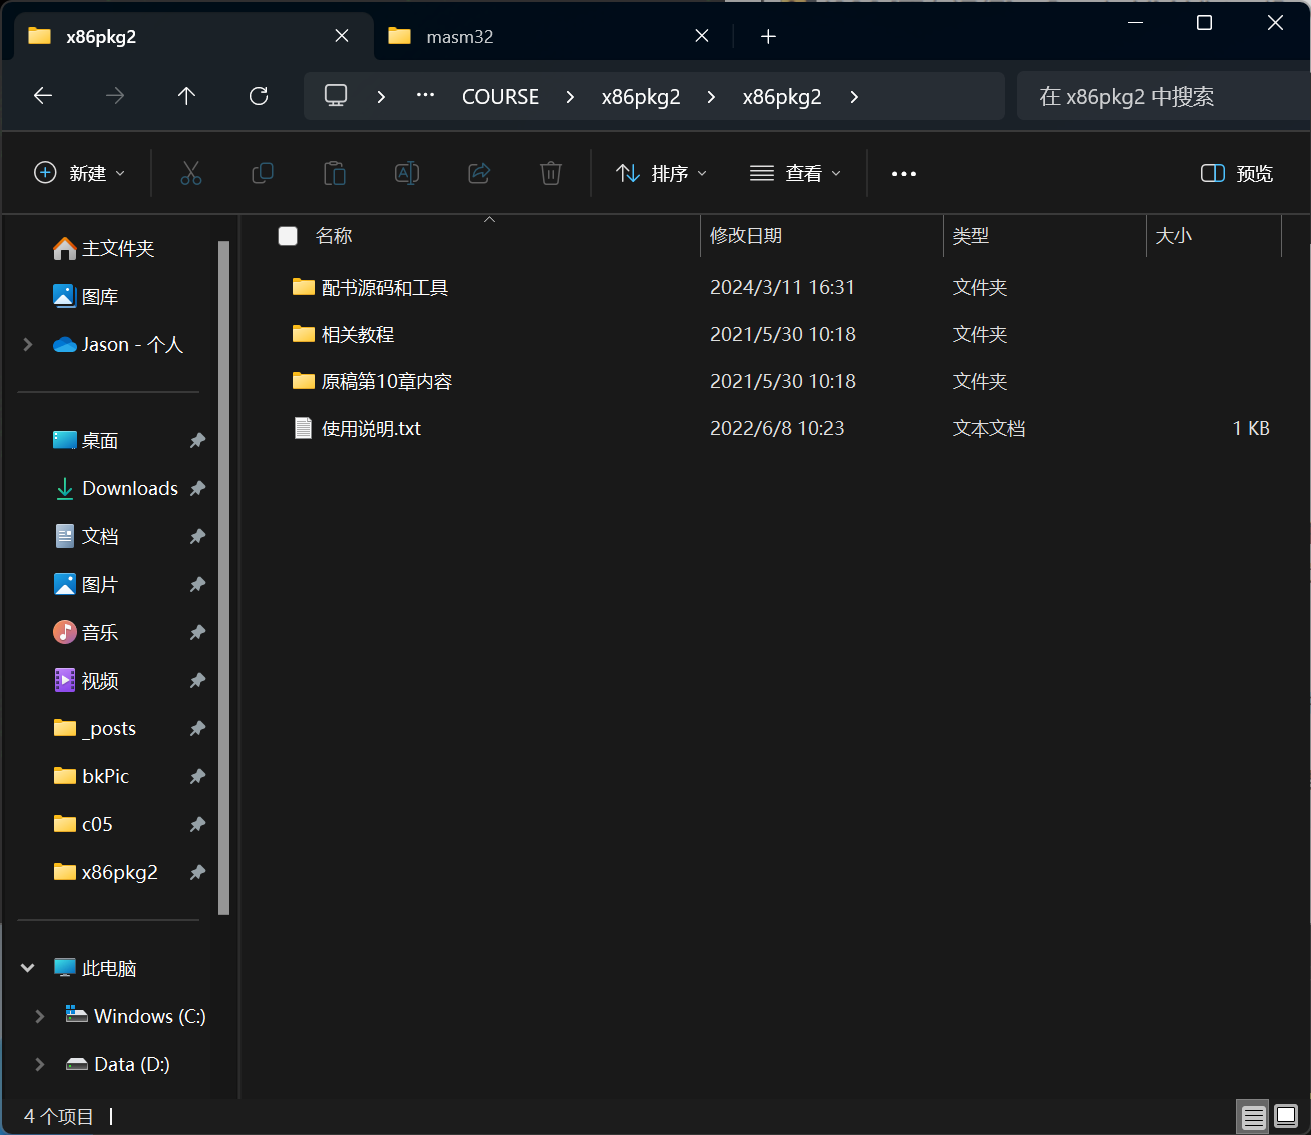Toggle the select-all checkbox in header
The width and height of the screenshot is (1311, 1135).
288,236
